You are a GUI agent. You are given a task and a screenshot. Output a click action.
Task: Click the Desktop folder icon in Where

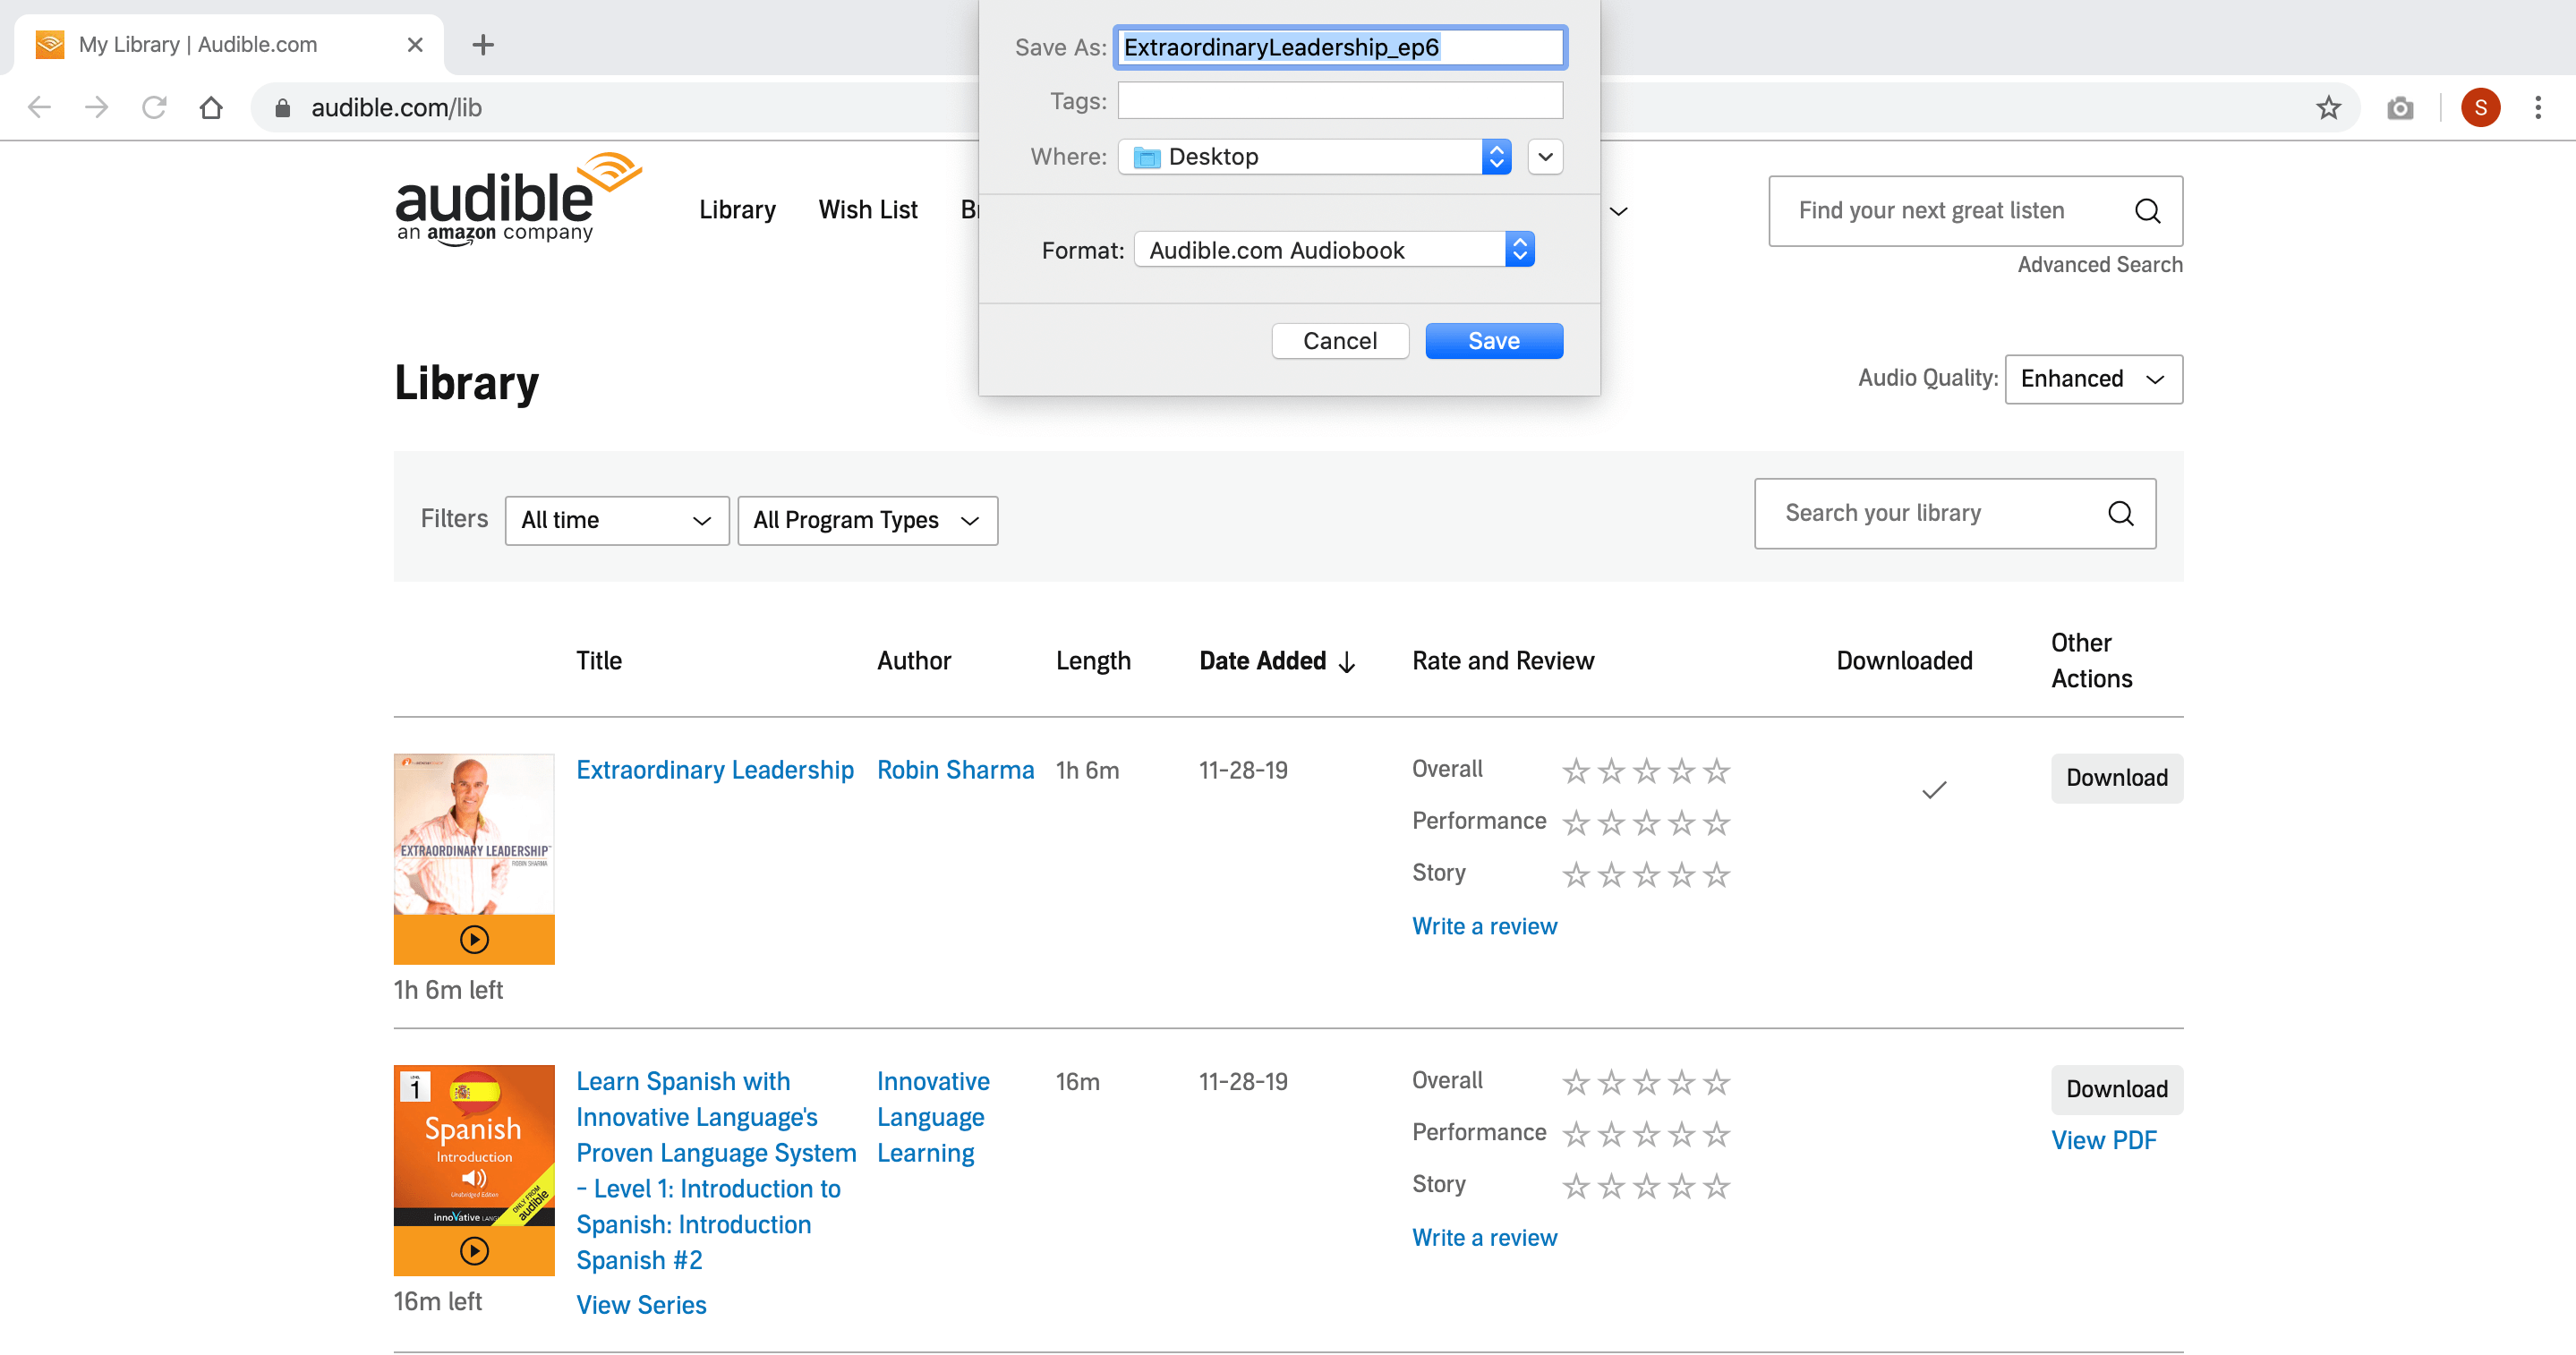[1147, 157]
